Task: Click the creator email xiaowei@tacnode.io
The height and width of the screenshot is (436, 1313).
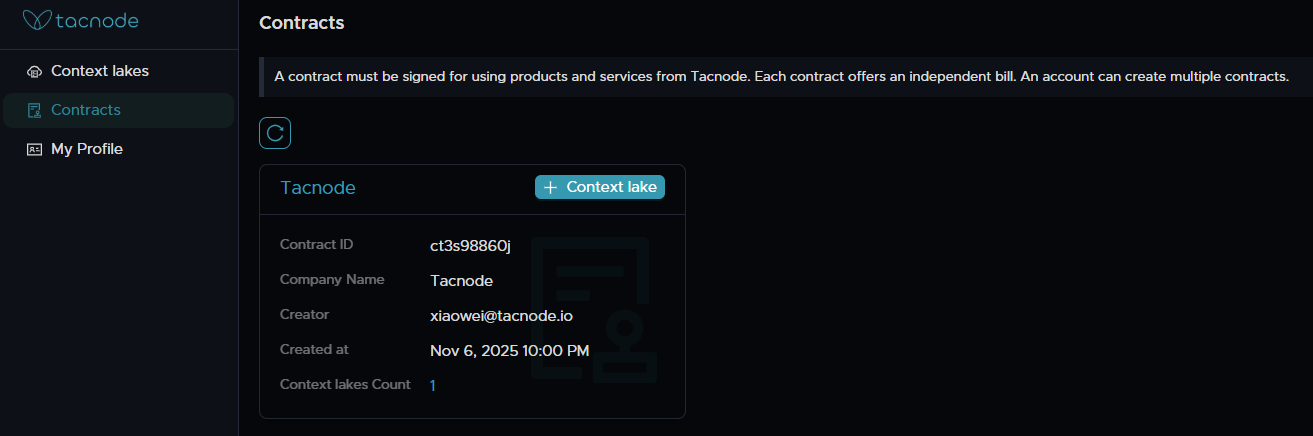Action: [x=501, y=315]
